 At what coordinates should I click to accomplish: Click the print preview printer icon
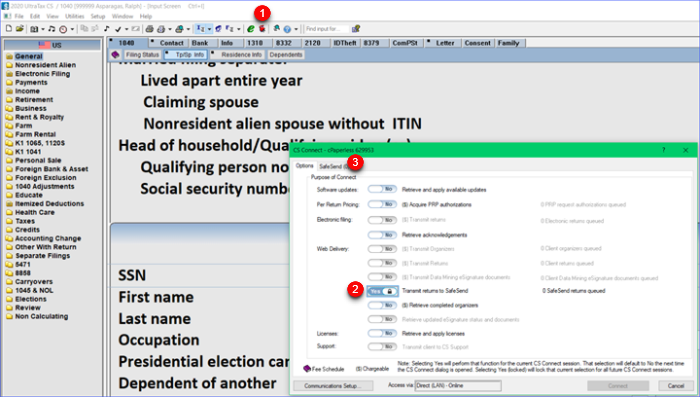pyautogui.click(x=161, y=29)
